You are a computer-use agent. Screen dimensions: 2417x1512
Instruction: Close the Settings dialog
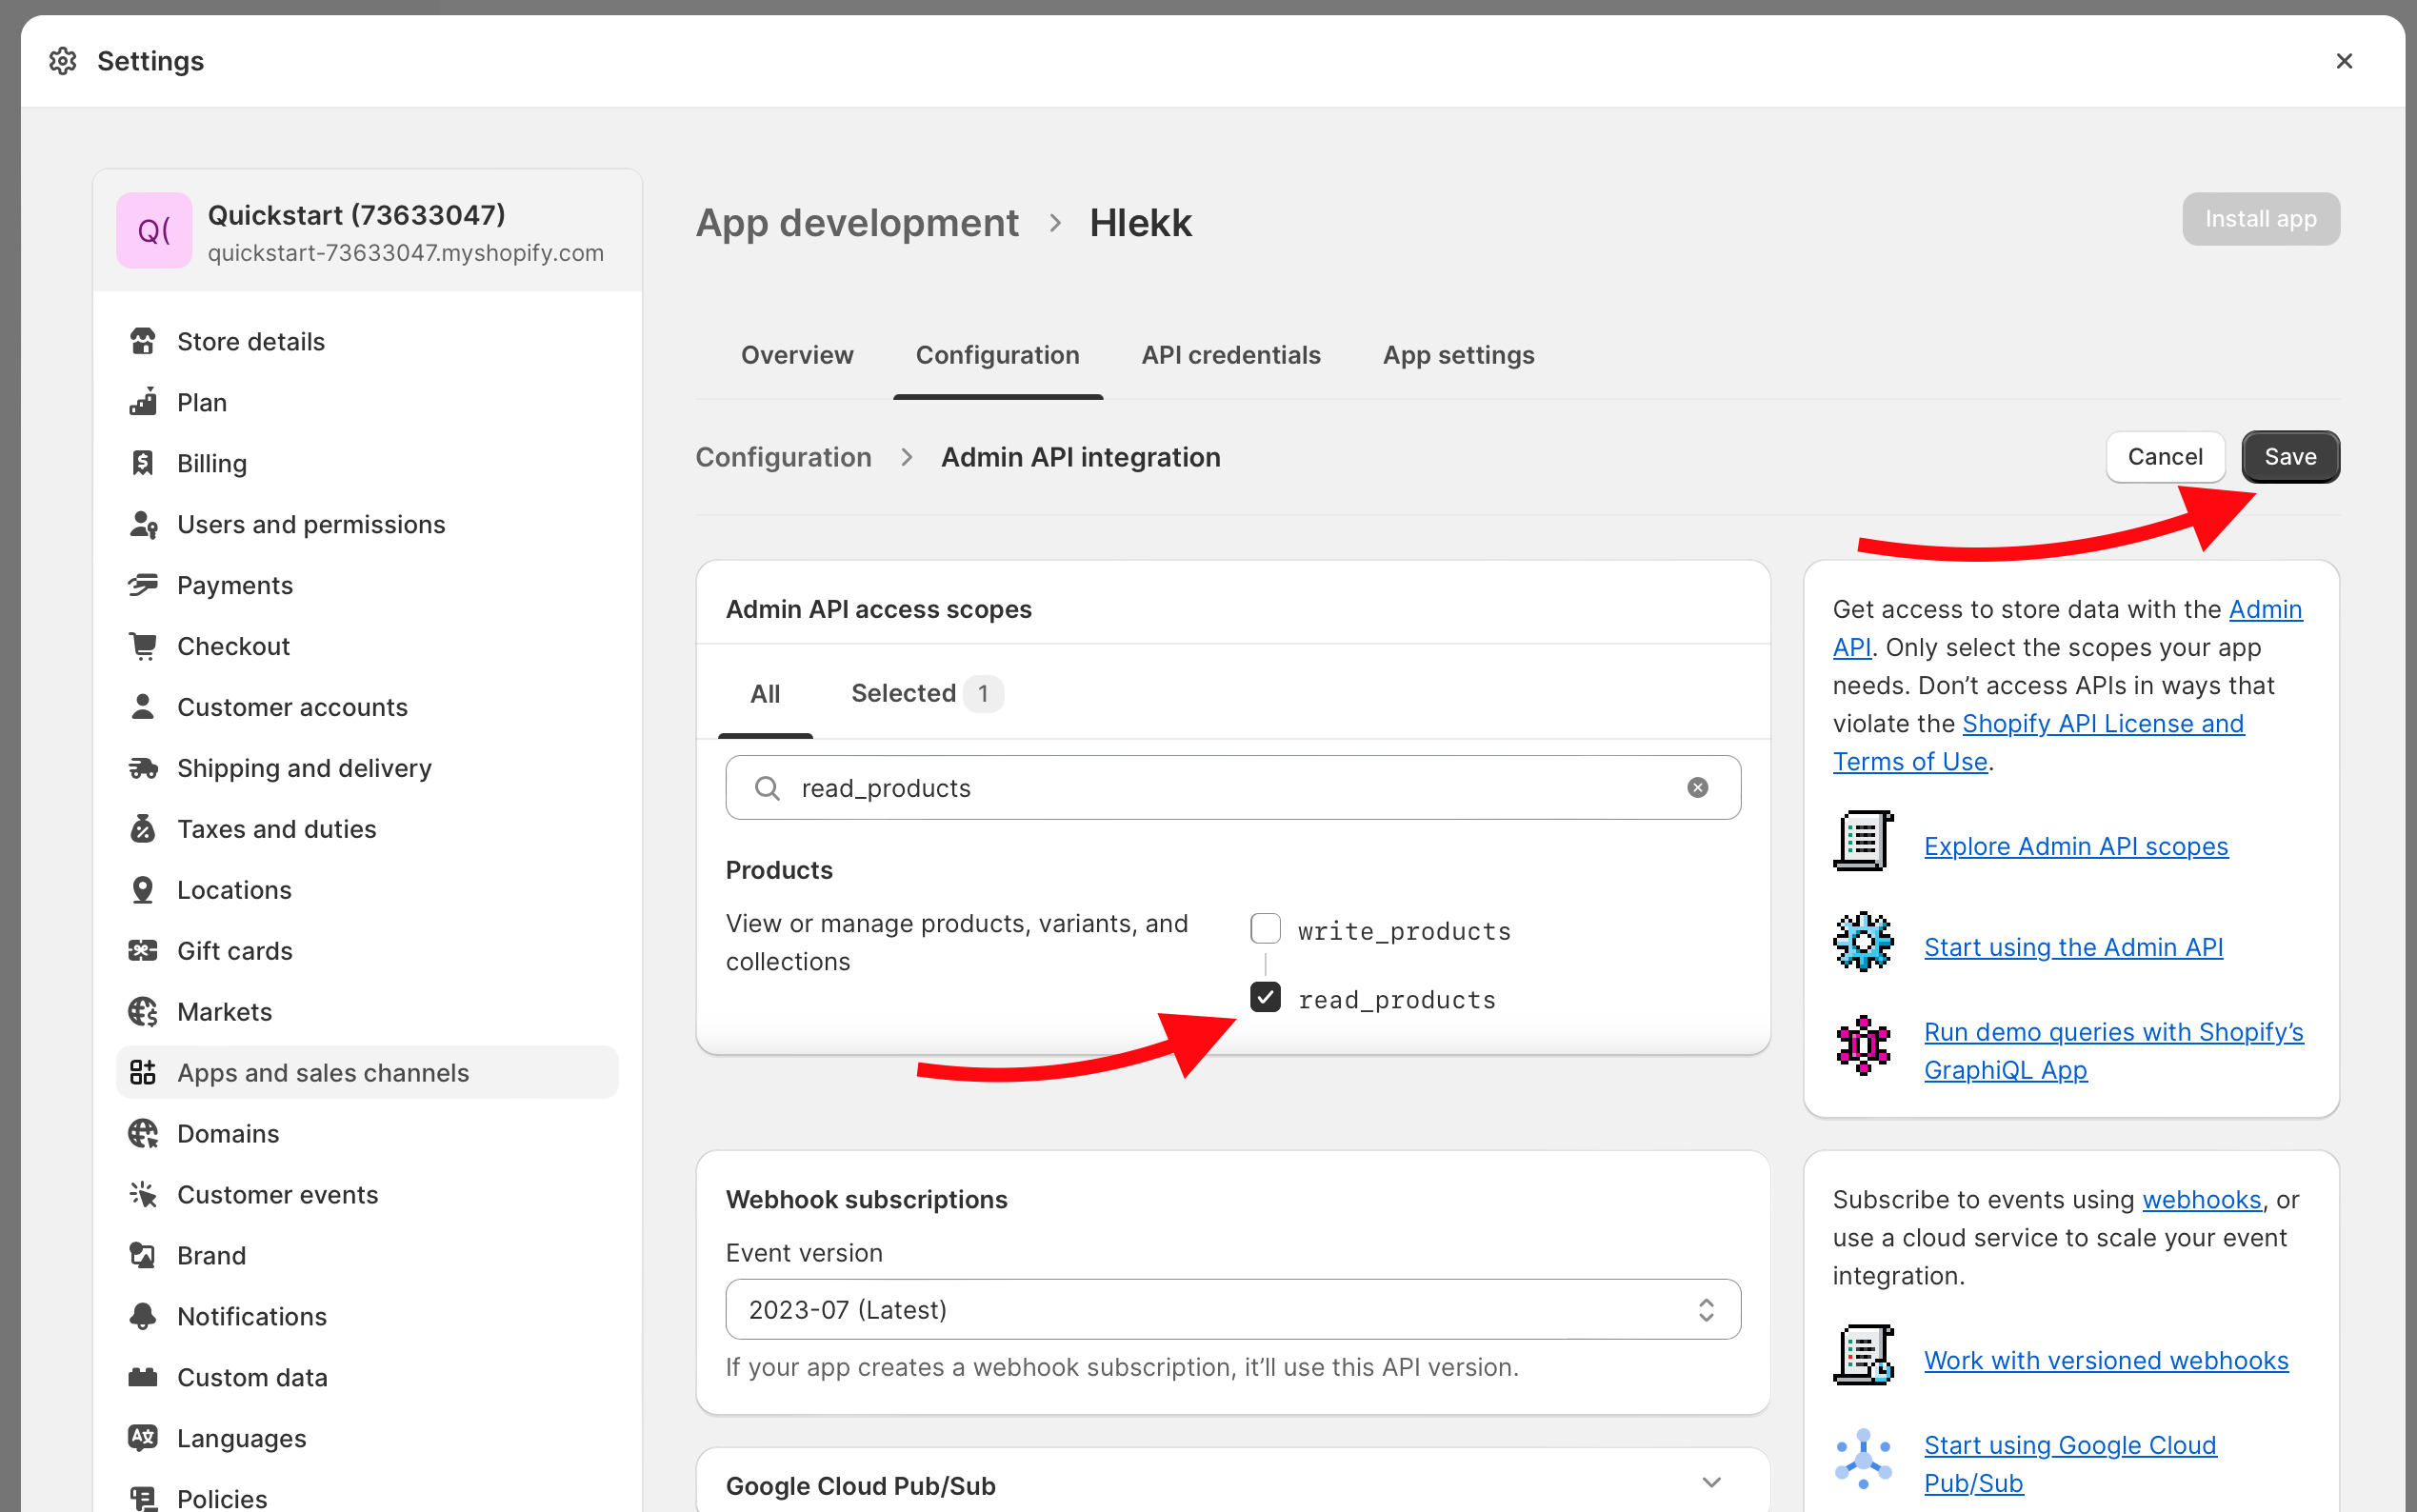click(x=2343, y=61)
